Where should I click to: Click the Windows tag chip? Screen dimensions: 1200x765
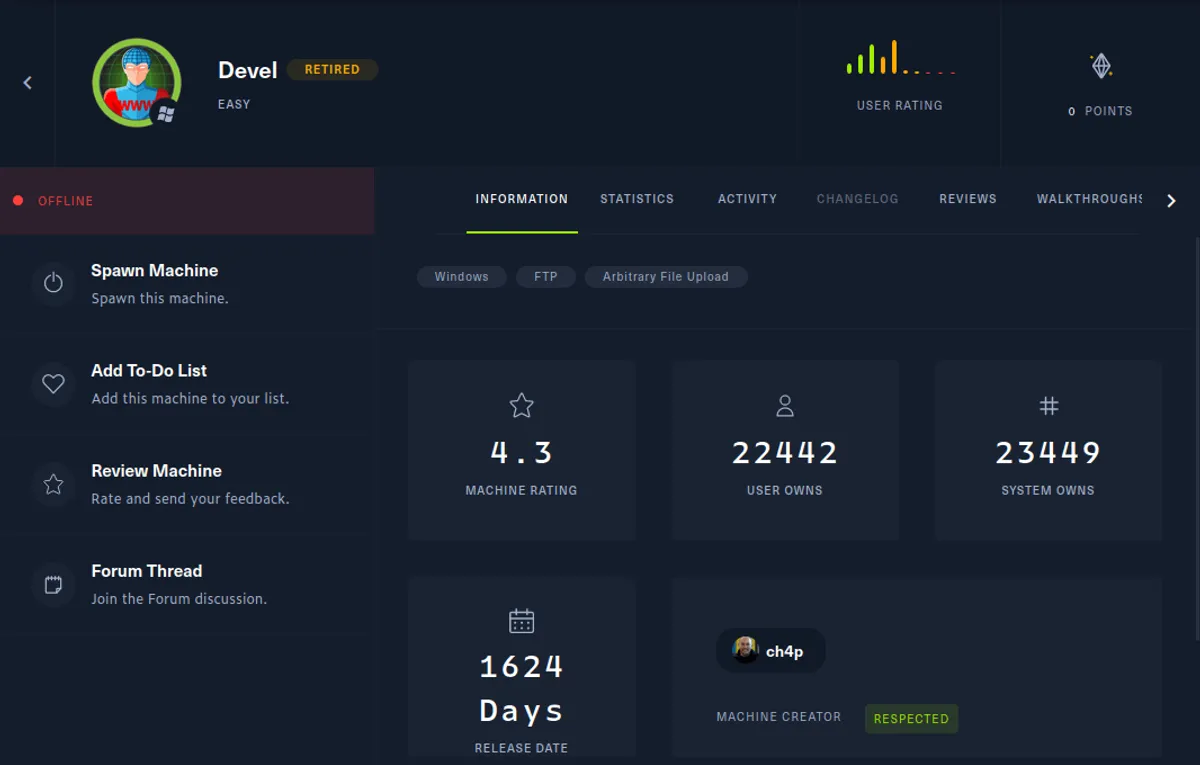461,277
